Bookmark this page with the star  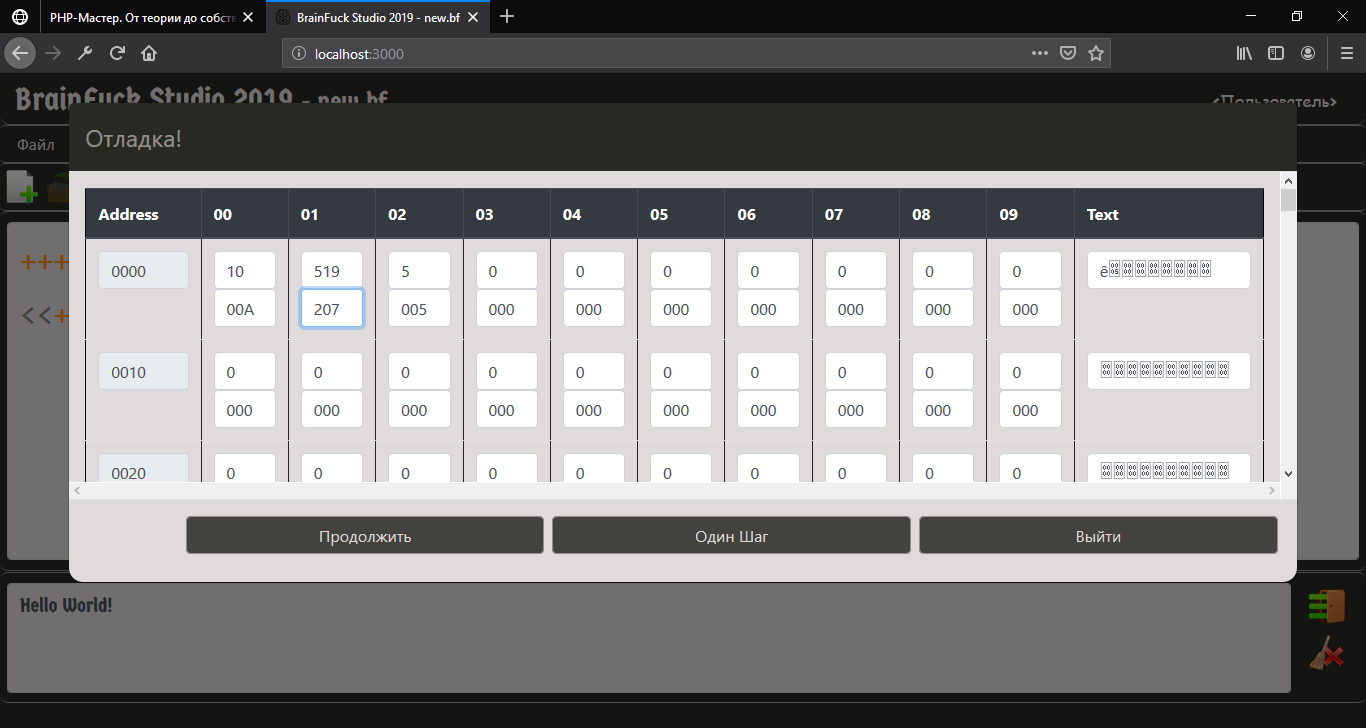[x=1096, y=53]
